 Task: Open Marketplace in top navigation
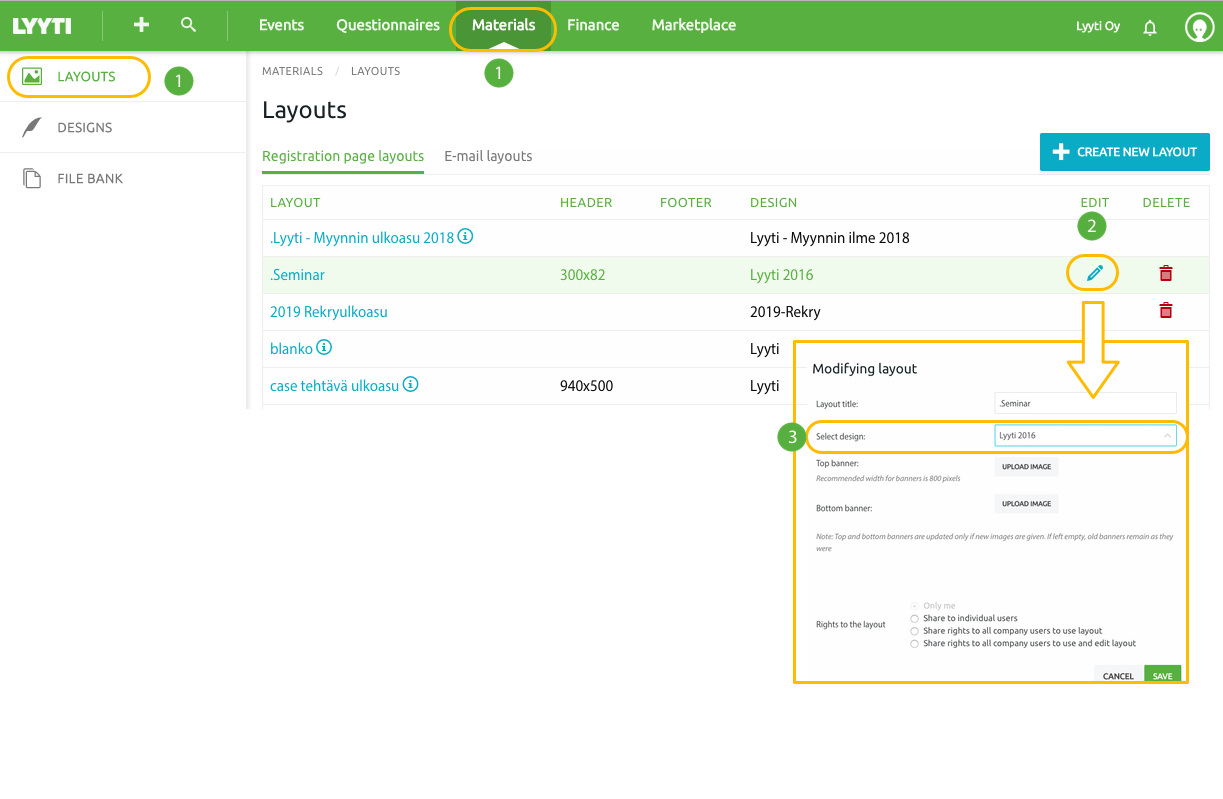(x=694, y=25)
